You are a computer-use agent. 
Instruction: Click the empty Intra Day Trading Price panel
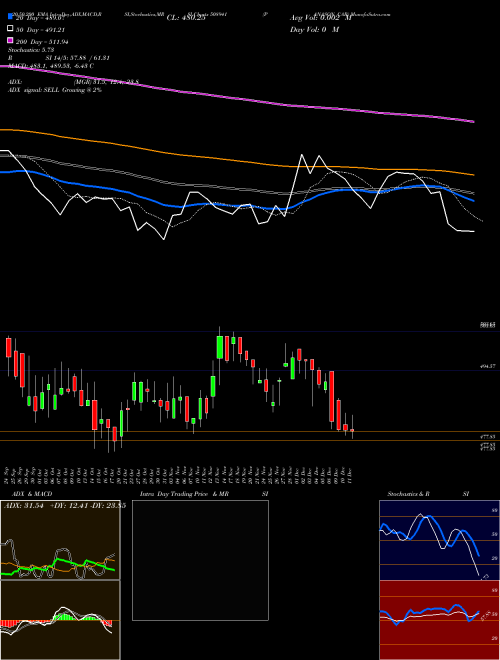tap(200, 560)
